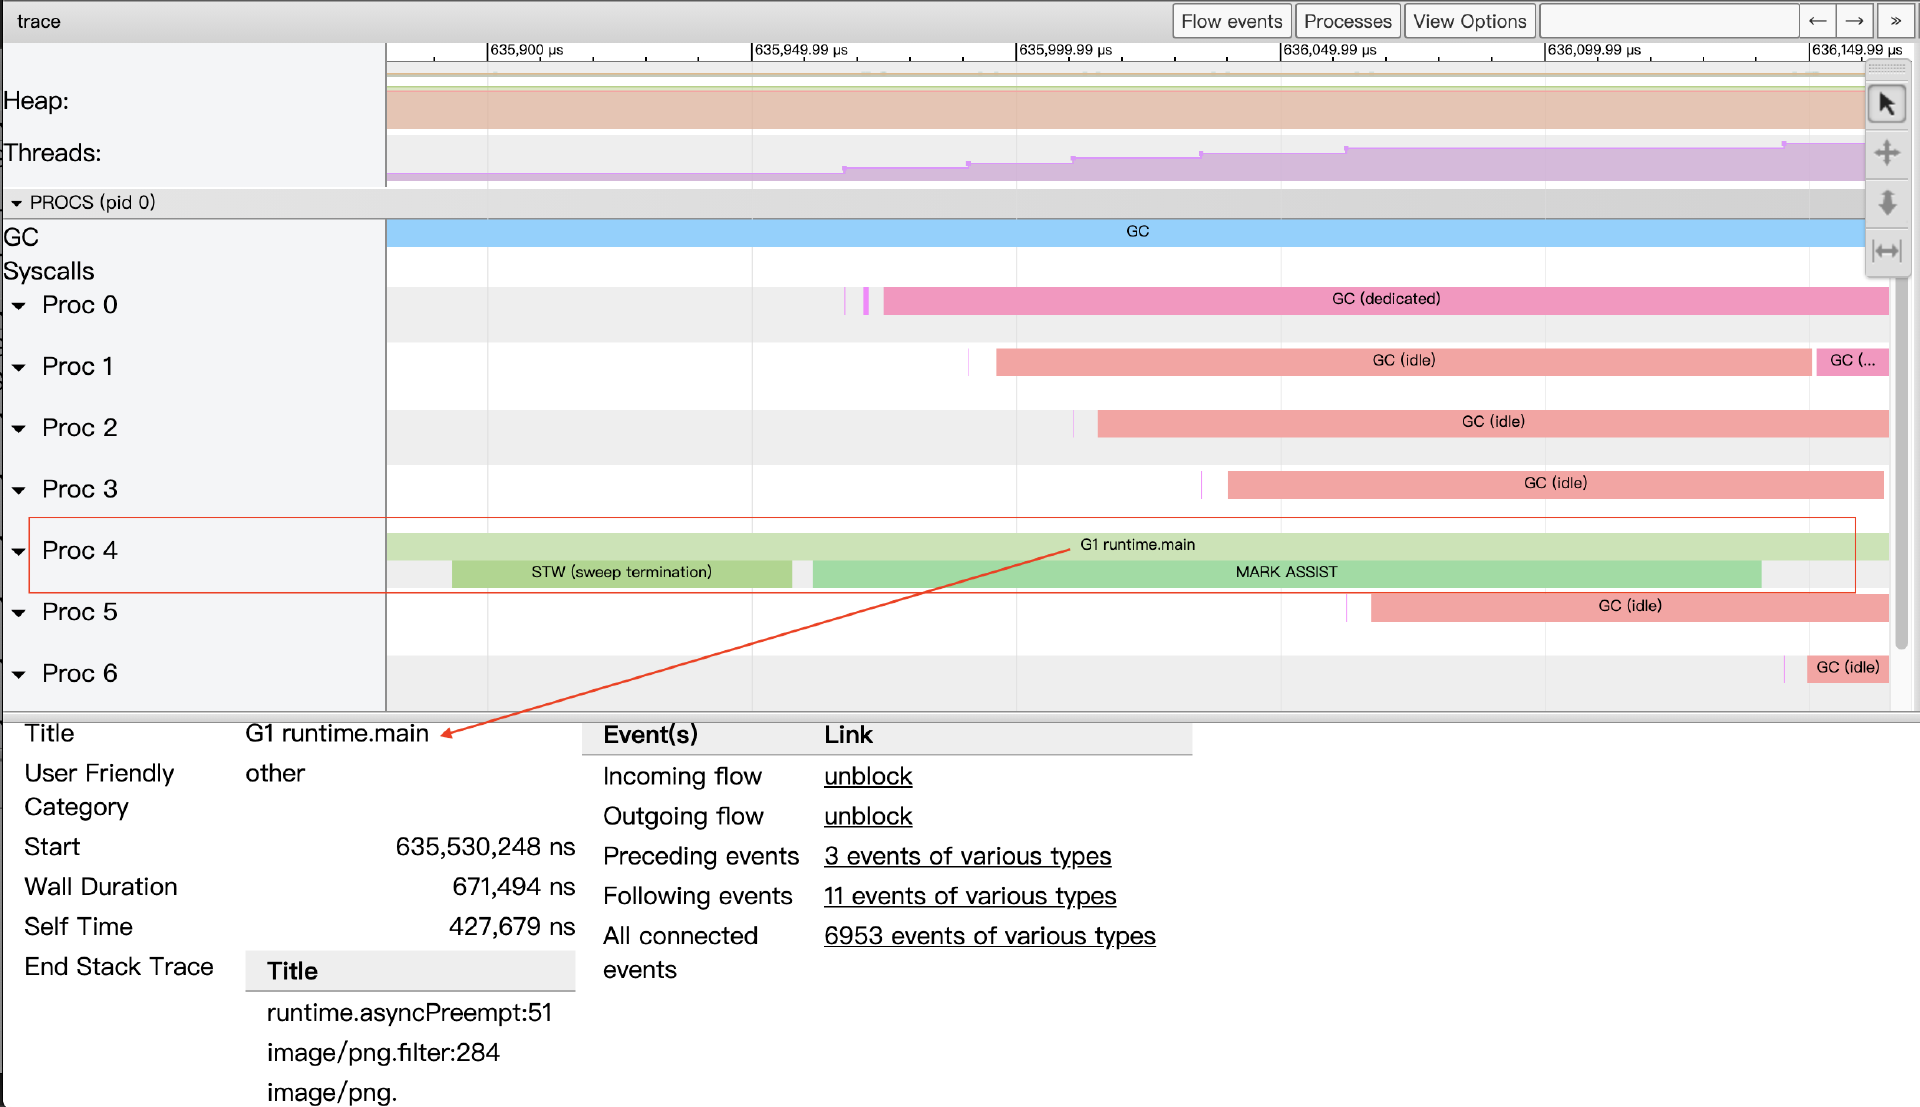Viewport: 1920px width, 1107px height.
Task: Select the timing measurement tool
Action: click(x=1887, y=251)
